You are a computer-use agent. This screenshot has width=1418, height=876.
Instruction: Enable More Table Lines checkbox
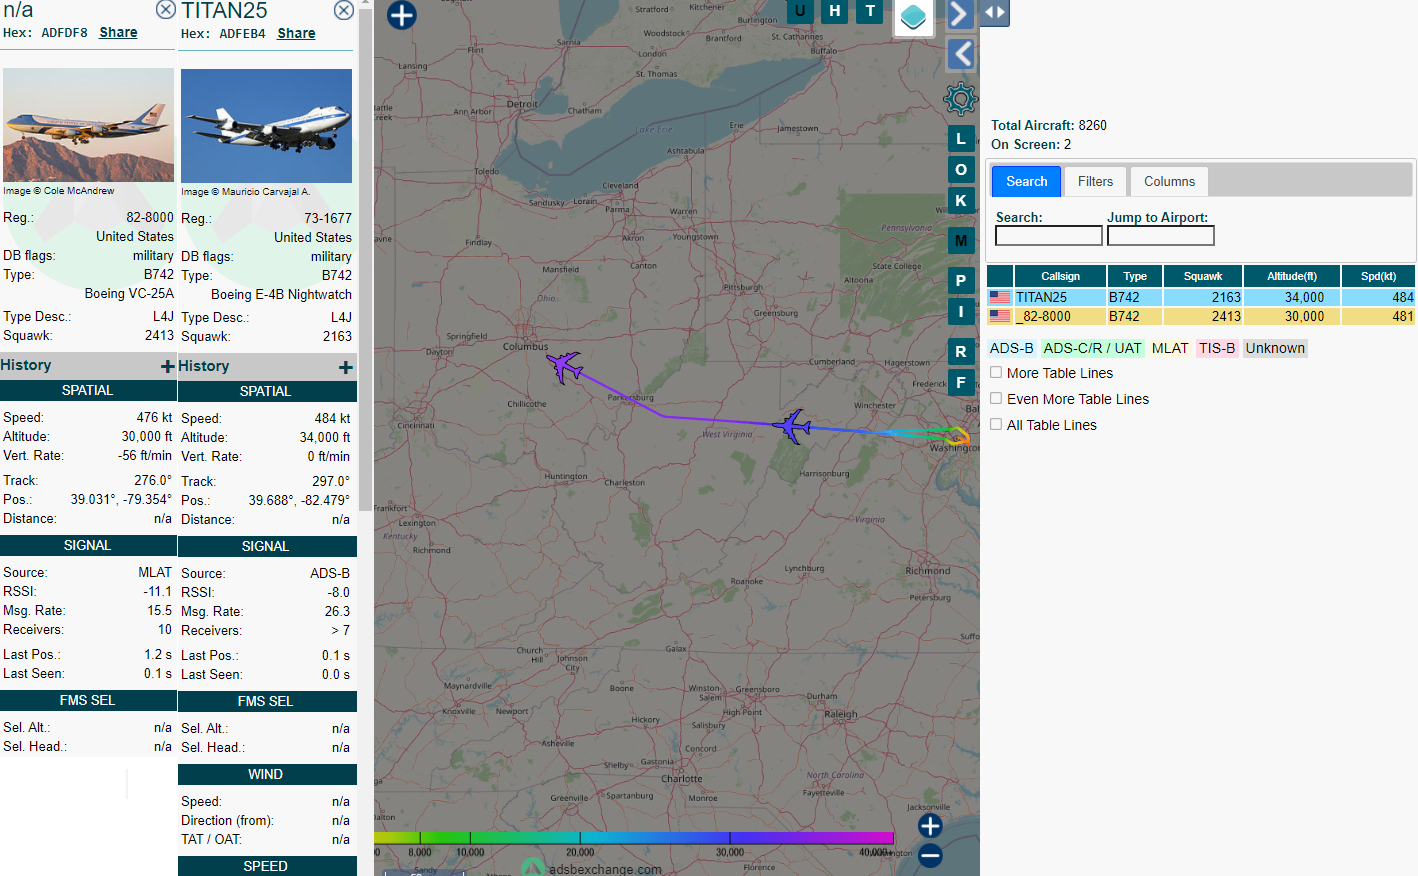coord(996,372)
